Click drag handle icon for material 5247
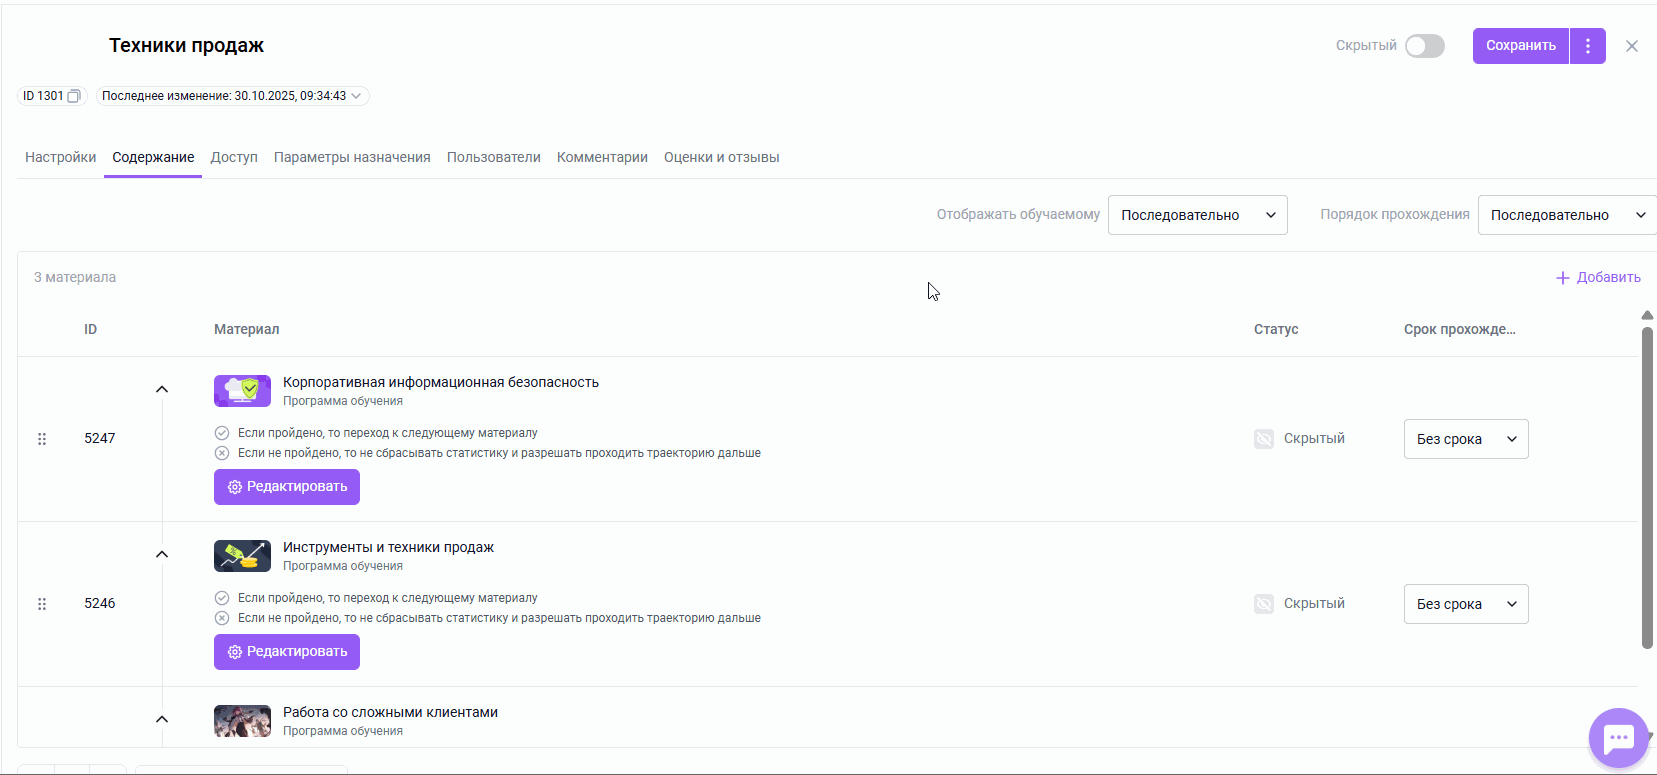The width and height of the screenshot is (1657, 775). coord(42,439)
